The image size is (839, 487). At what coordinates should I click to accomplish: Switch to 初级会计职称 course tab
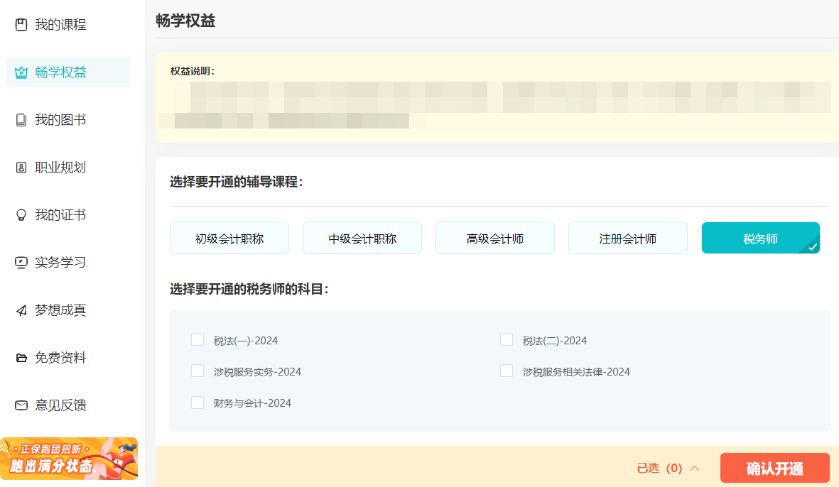229,238
